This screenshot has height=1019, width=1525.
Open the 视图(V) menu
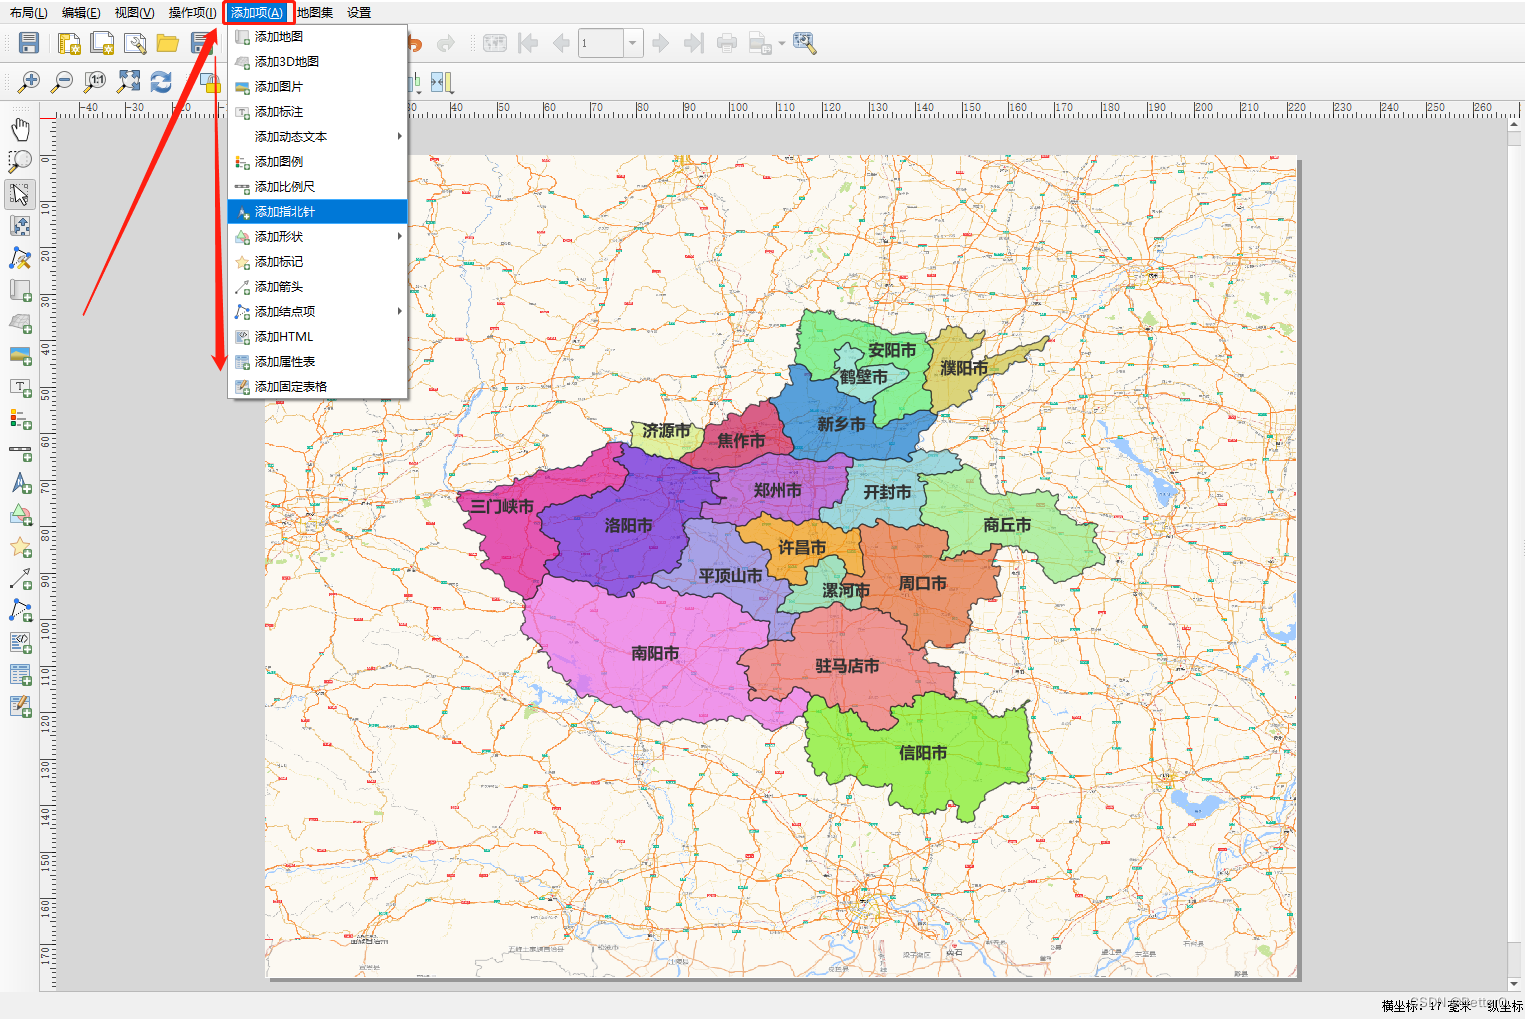coord(134,13)
